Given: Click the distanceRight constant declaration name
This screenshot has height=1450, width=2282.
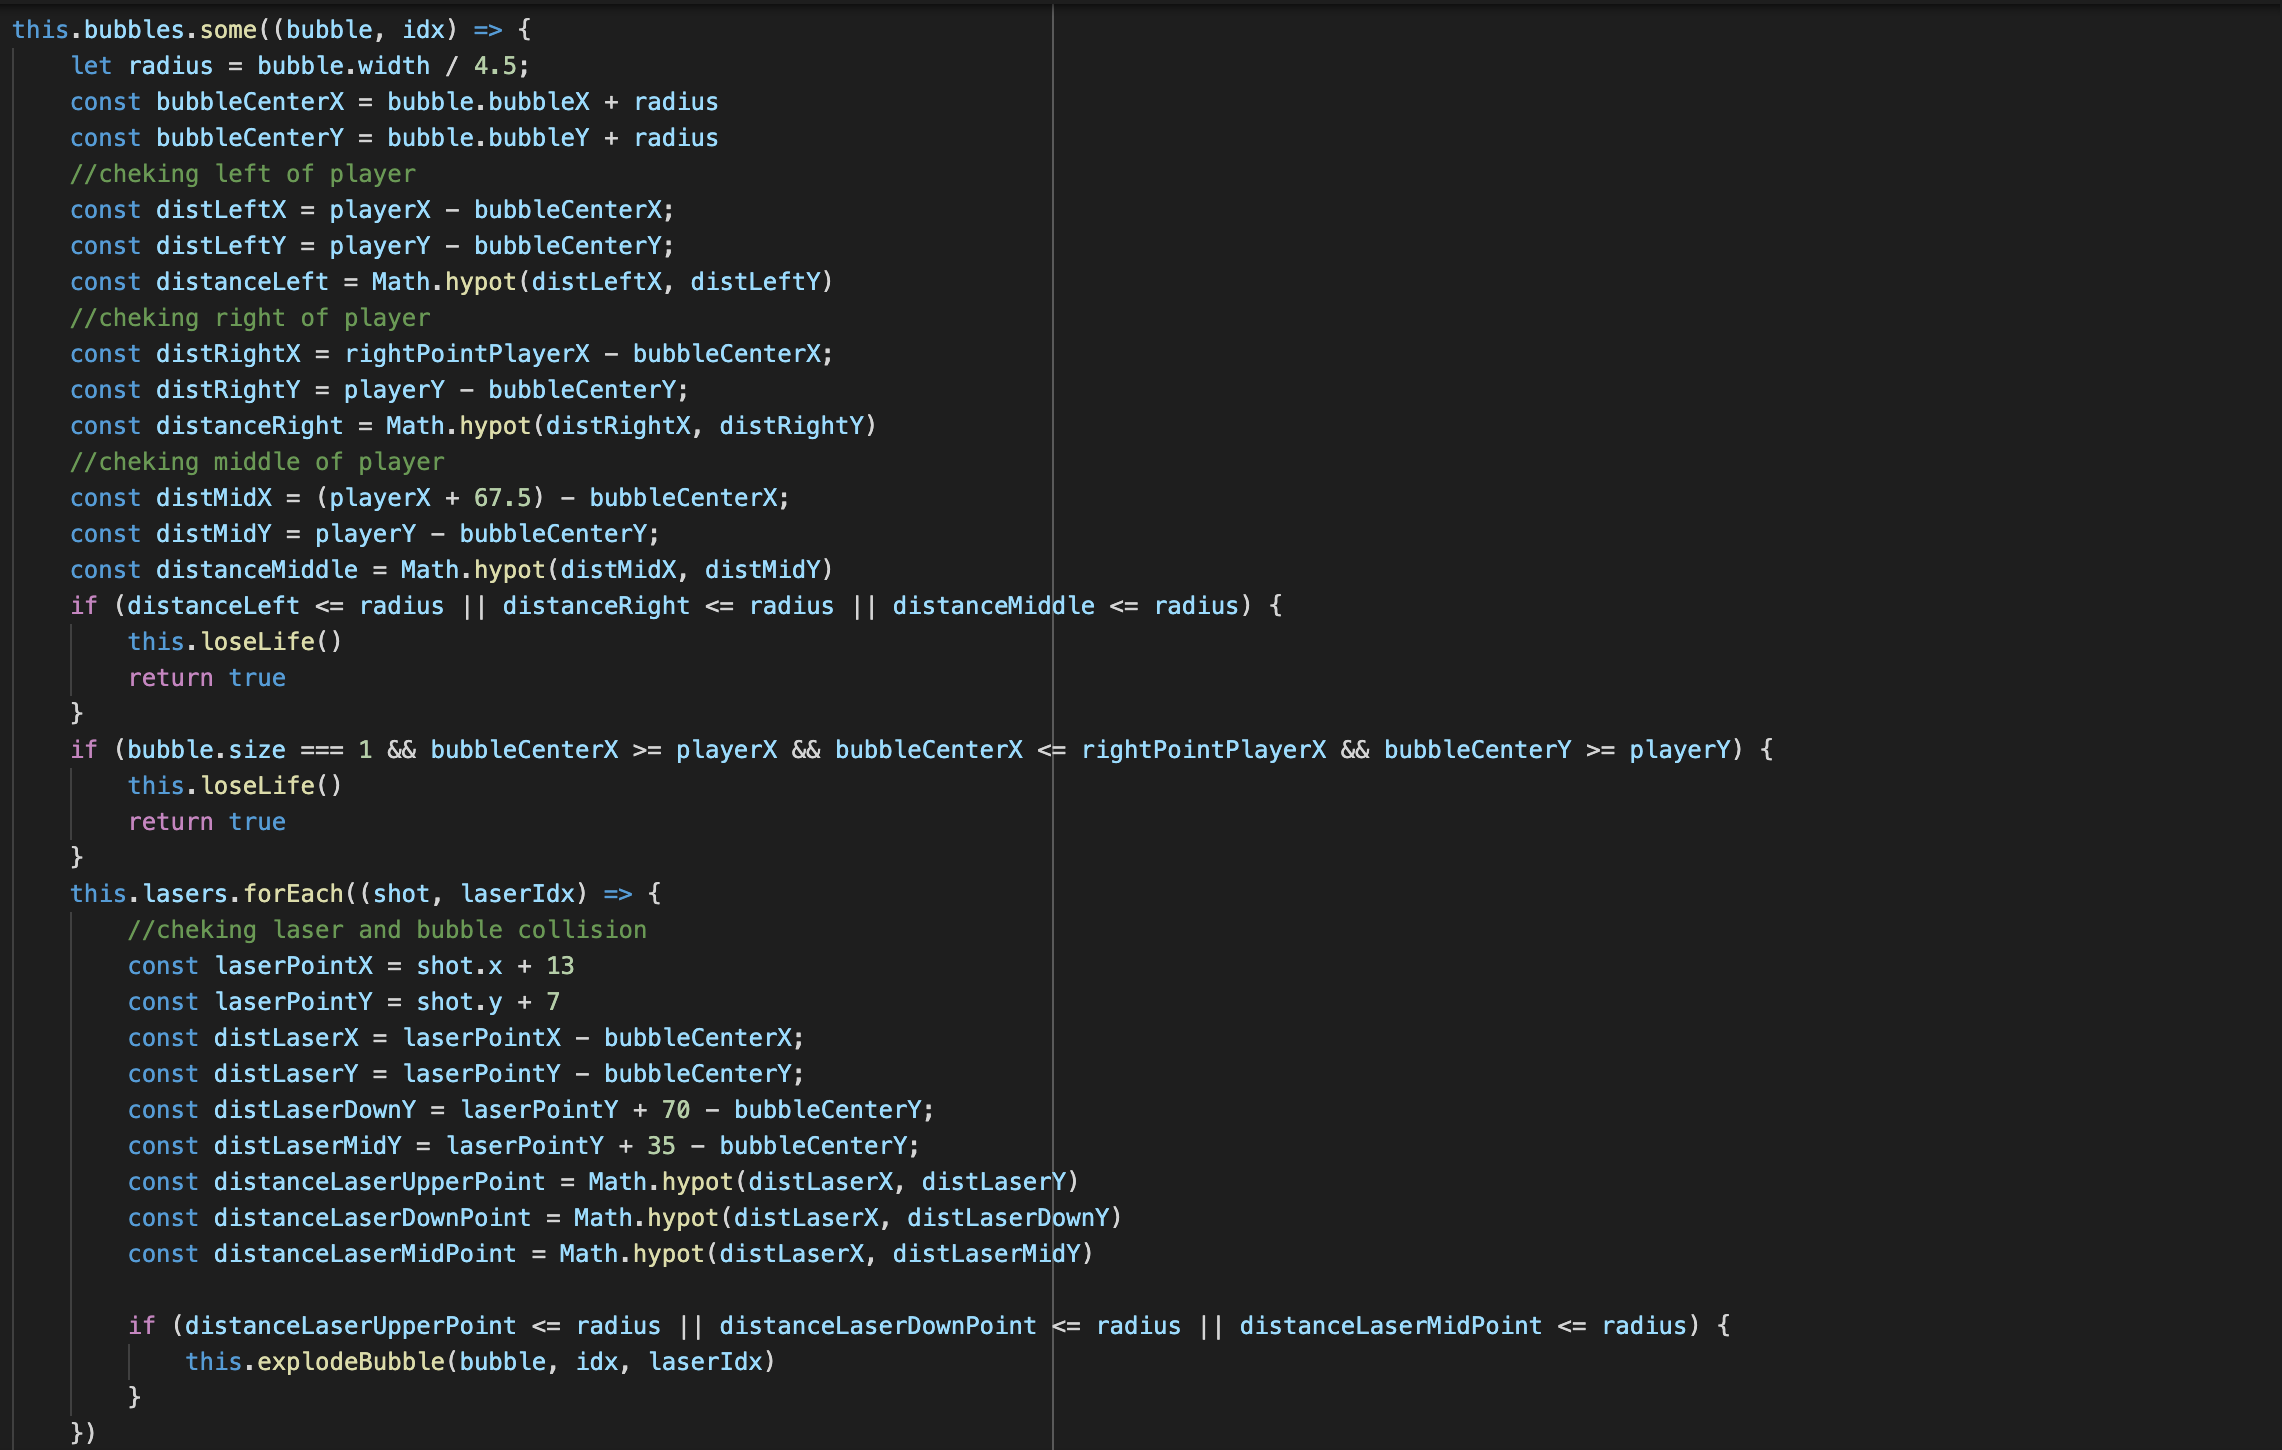Looking at the screenshot, I should click(249, 426).
